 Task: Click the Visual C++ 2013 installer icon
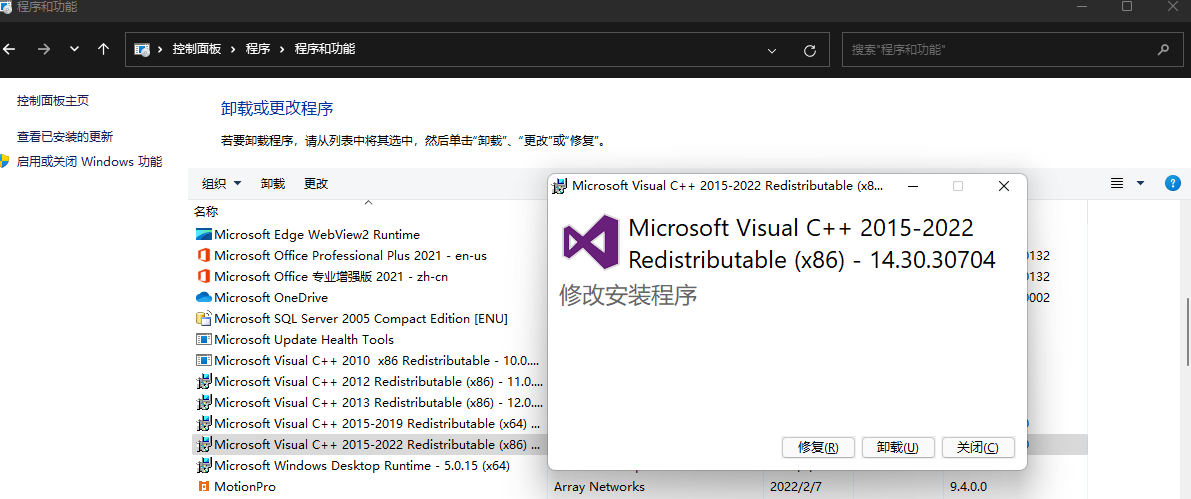point(204,402)
